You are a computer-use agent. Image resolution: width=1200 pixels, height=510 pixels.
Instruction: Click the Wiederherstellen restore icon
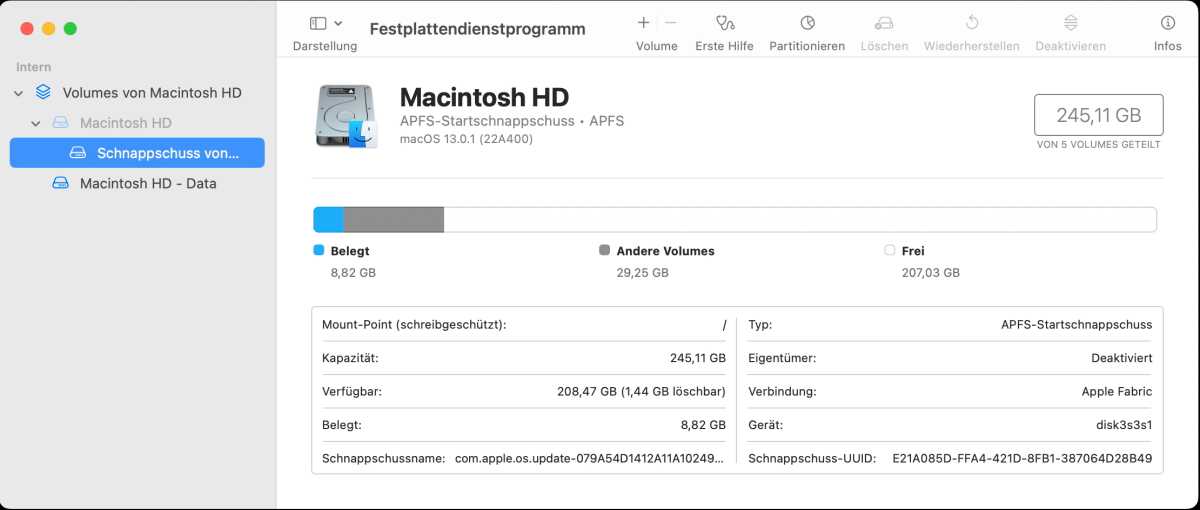[972, 22]
